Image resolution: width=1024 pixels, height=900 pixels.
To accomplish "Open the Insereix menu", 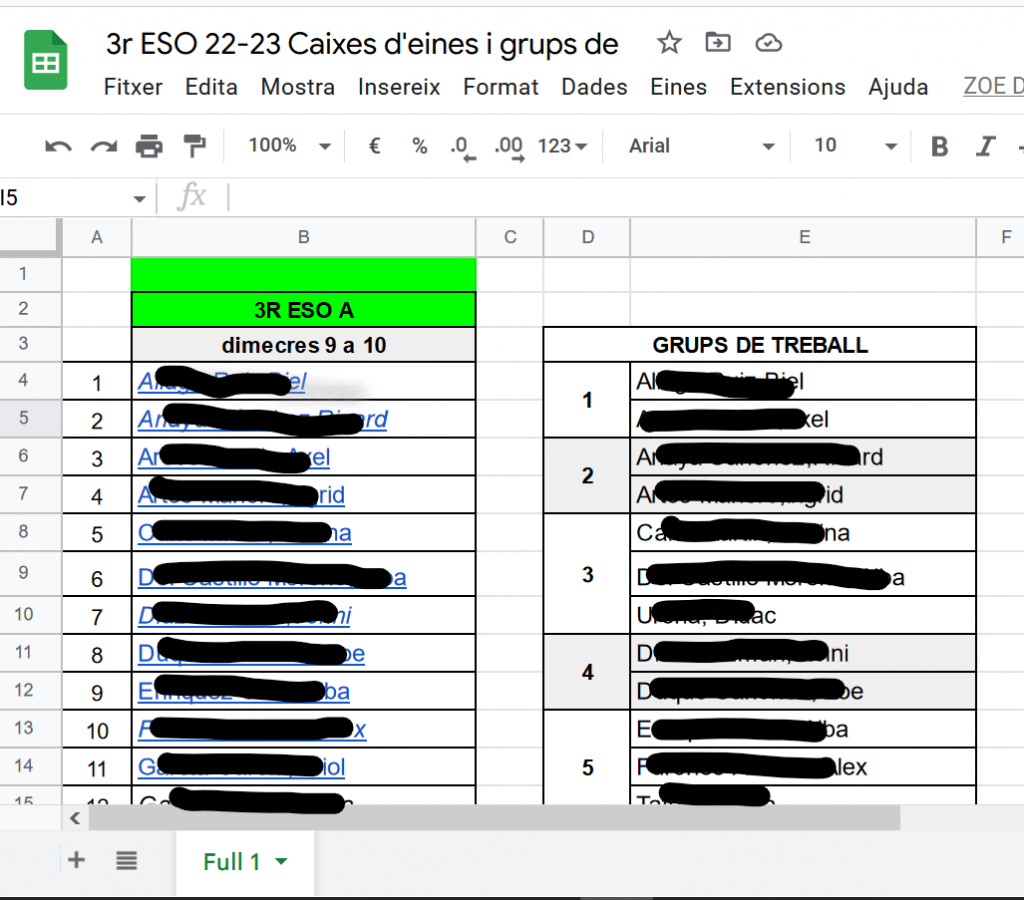I will pos(399,87).
